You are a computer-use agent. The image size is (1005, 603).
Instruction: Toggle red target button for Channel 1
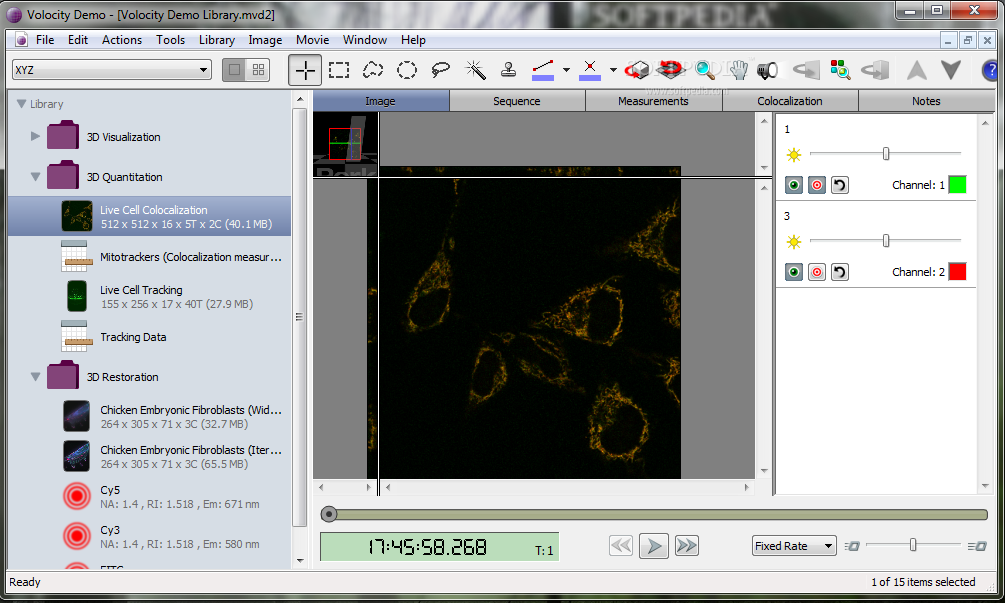pos(817,185)
